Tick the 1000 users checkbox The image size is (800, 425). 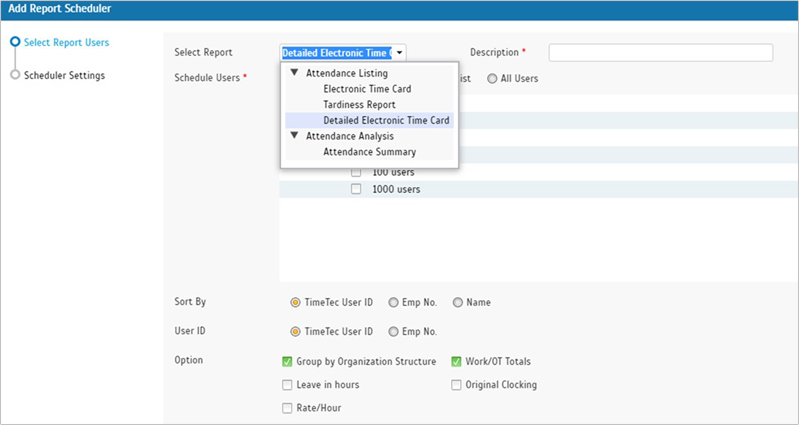[356, 189]
